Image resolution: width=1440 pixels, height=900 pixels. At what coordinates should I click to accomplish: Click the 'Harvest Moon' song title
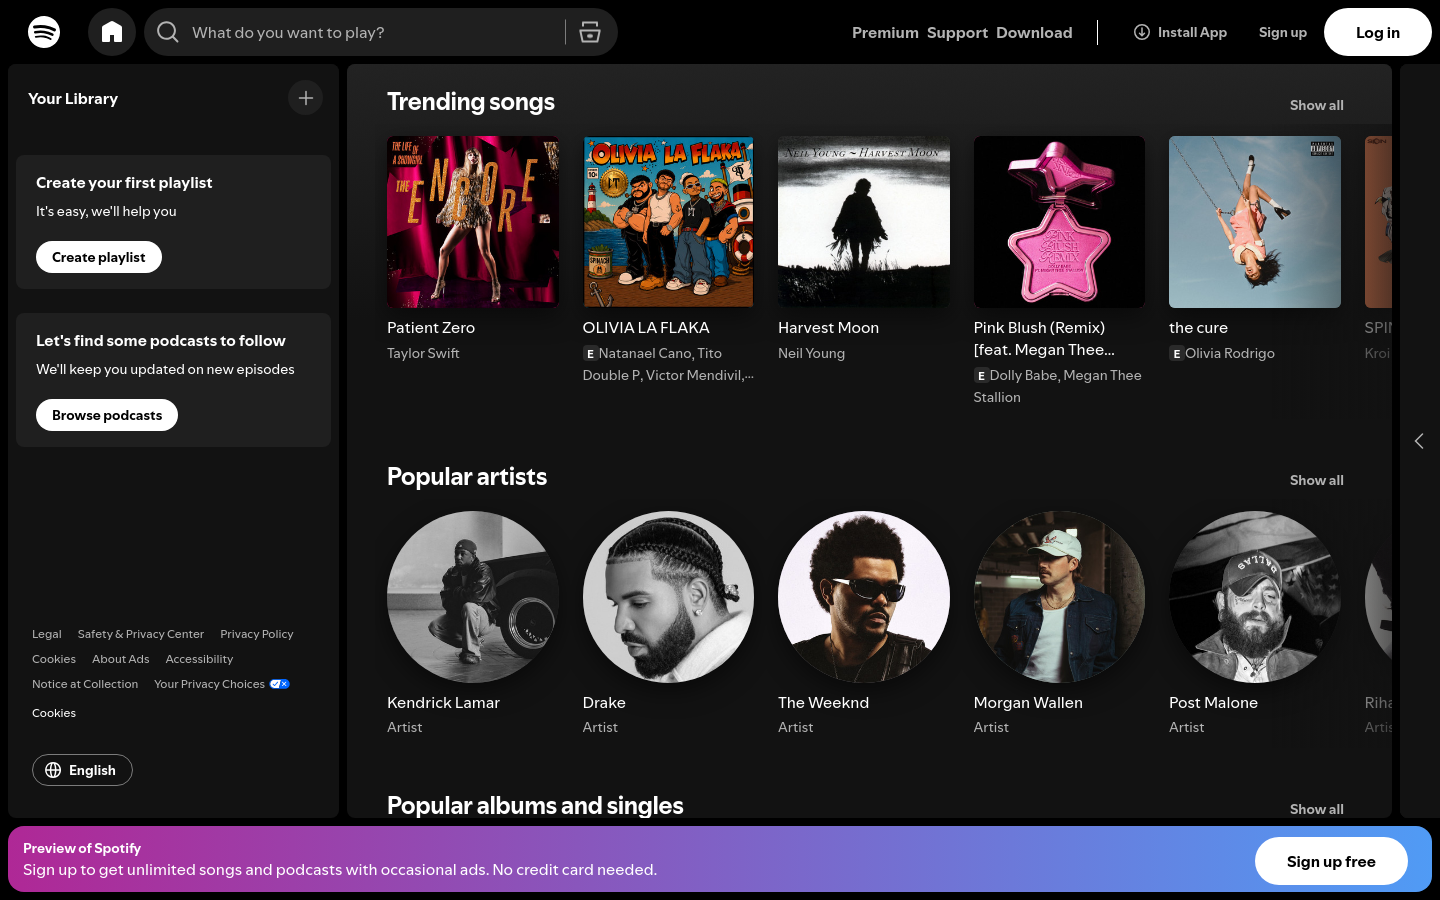click(828, 328)
